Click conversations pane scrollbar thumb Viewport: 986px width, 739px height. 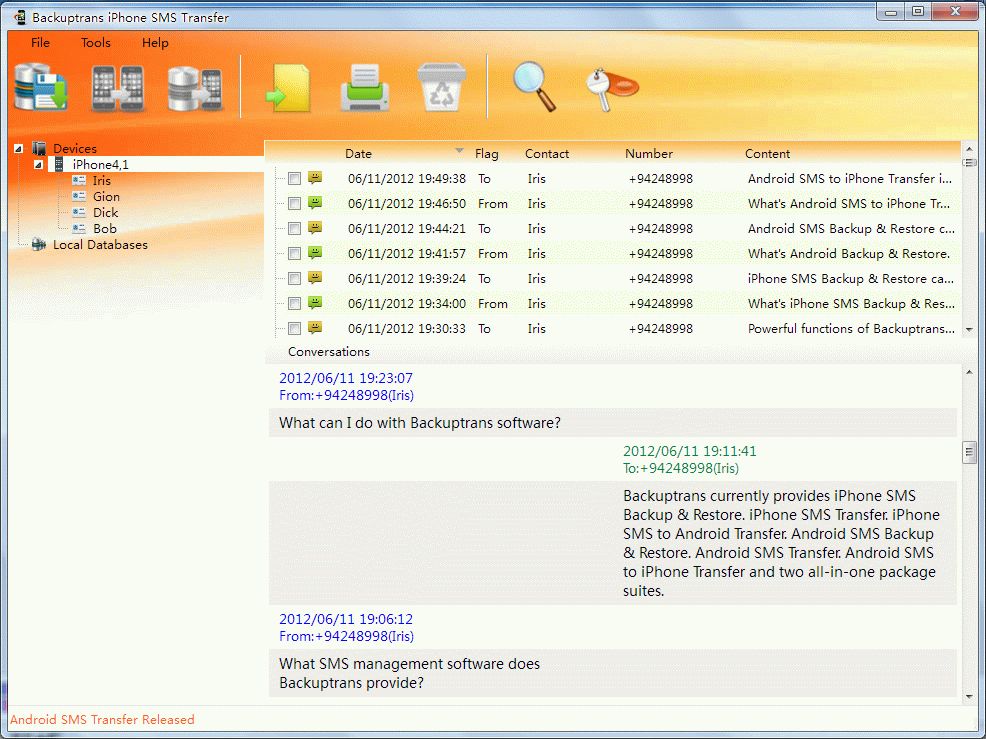coord(969,452)
